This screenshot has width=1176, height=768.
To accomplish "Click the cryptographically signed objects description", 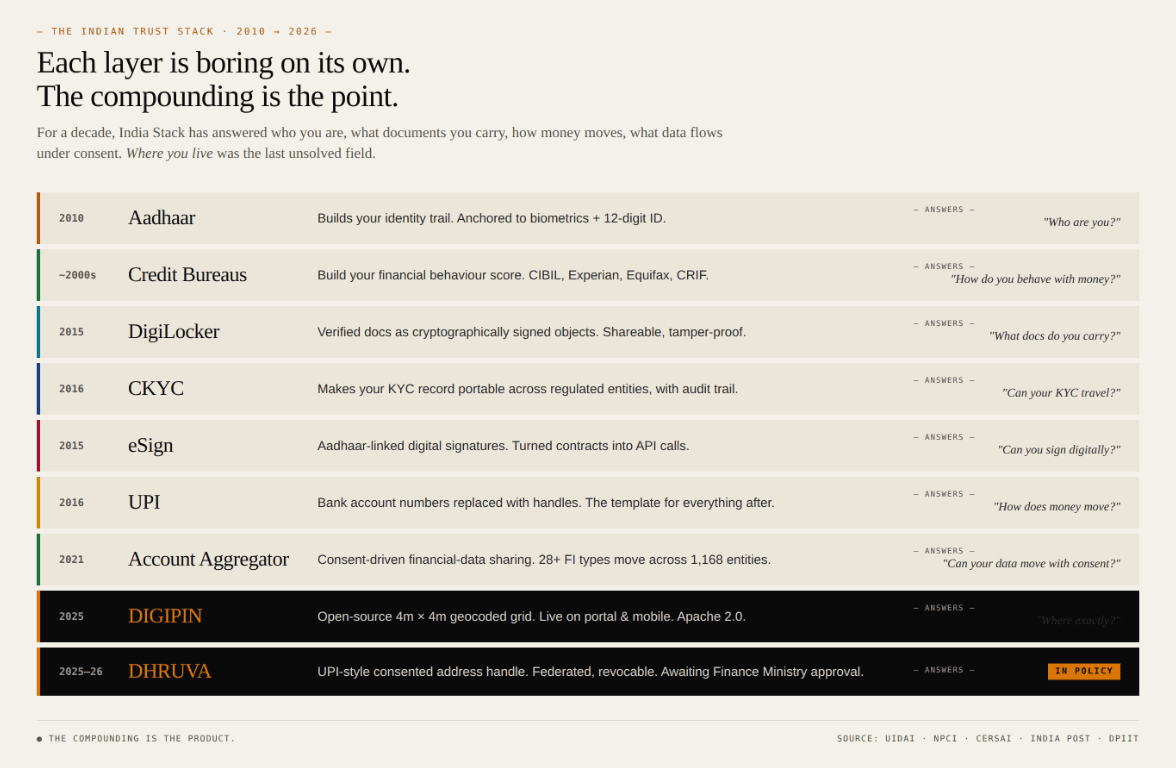I will pyautogui.click(x=532, y=332).
